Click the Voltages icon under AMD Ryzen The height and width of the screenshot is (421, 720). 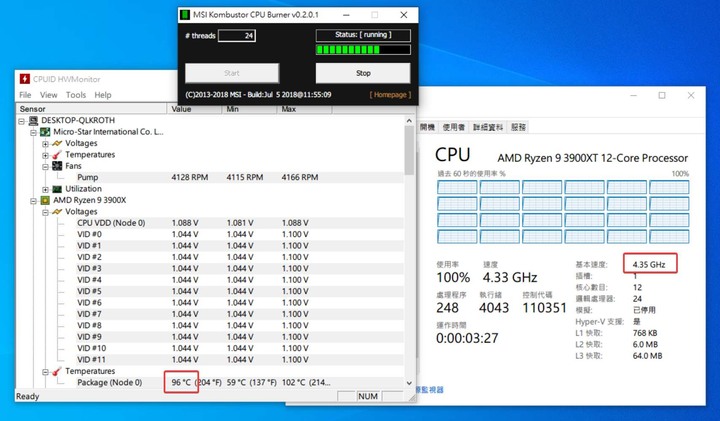[x=57, y=212]
